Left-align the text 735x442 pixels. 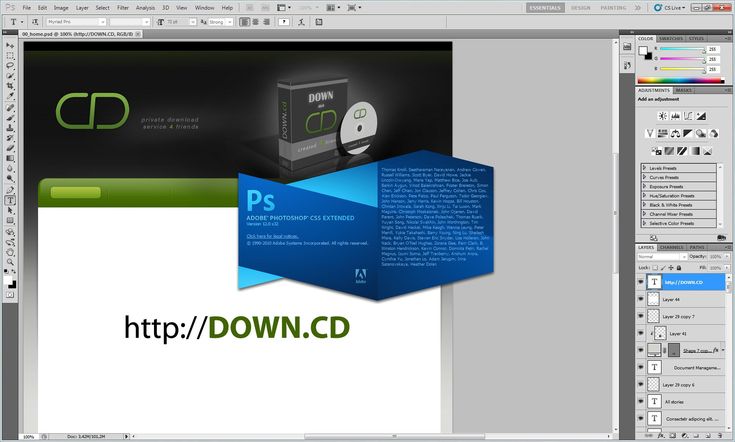coord(244,22)
